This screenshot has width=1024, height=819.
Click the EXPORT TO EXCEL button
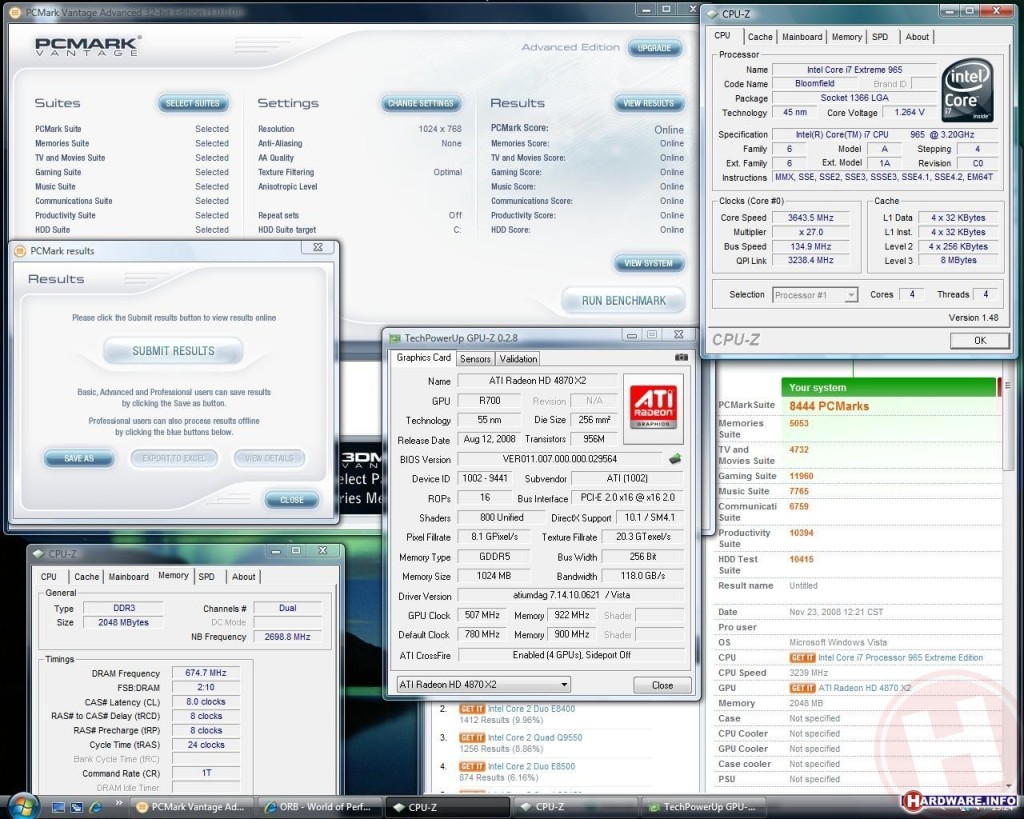[174, 458]
